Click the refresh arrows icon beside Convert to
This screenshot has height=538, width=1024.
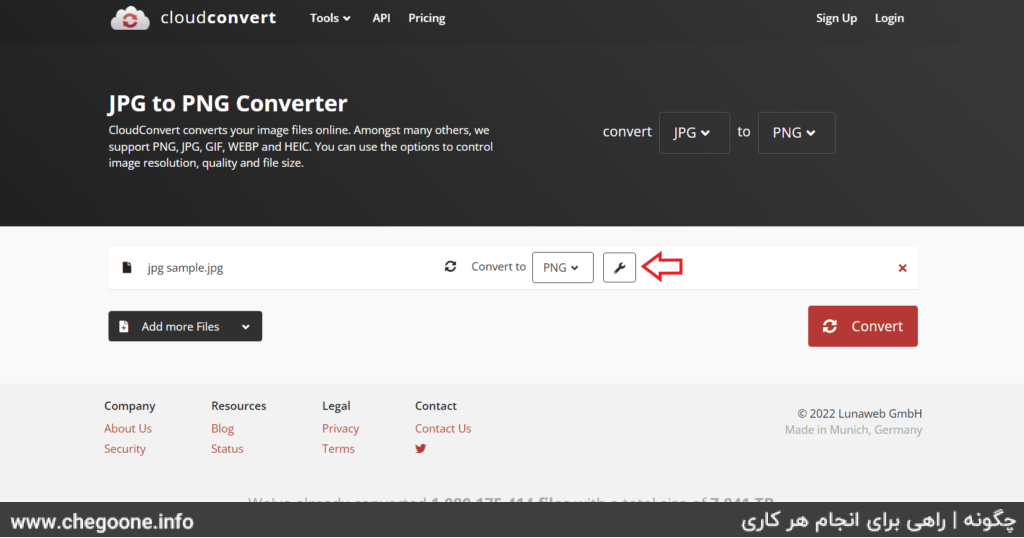coord(450,266)
